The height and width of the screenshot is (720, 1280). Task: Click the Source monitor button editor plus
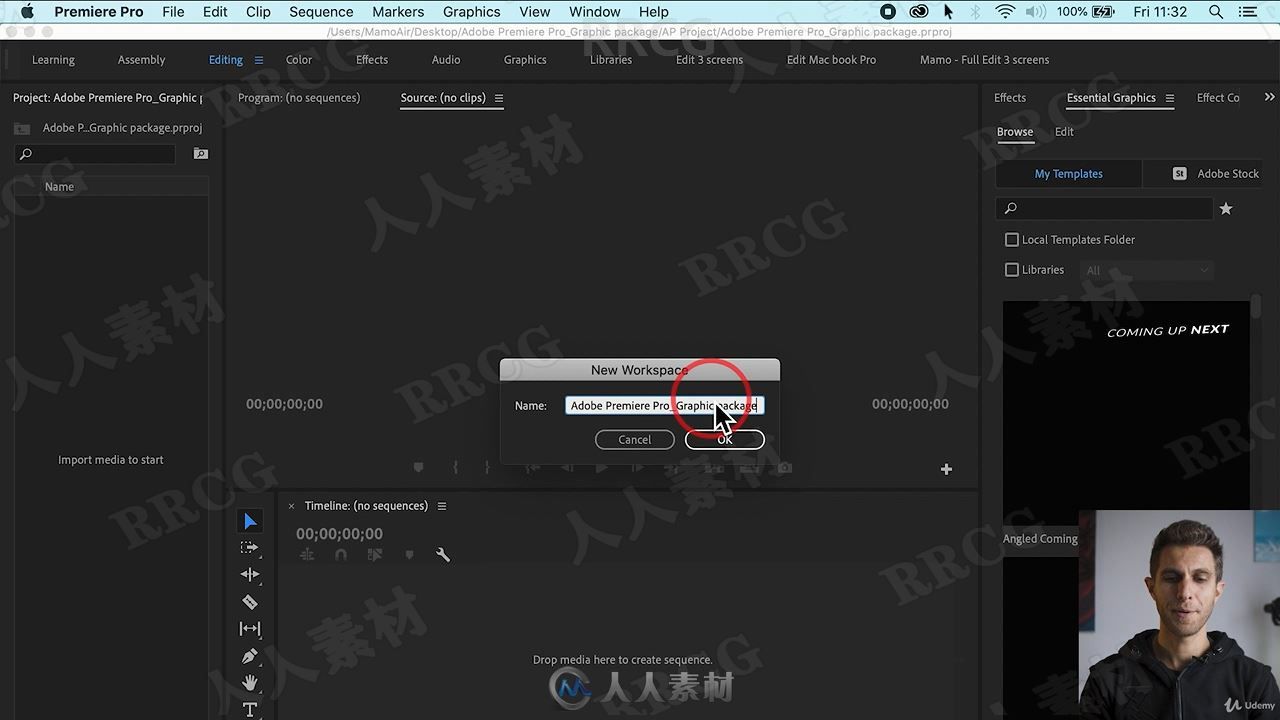coord(946,469)
